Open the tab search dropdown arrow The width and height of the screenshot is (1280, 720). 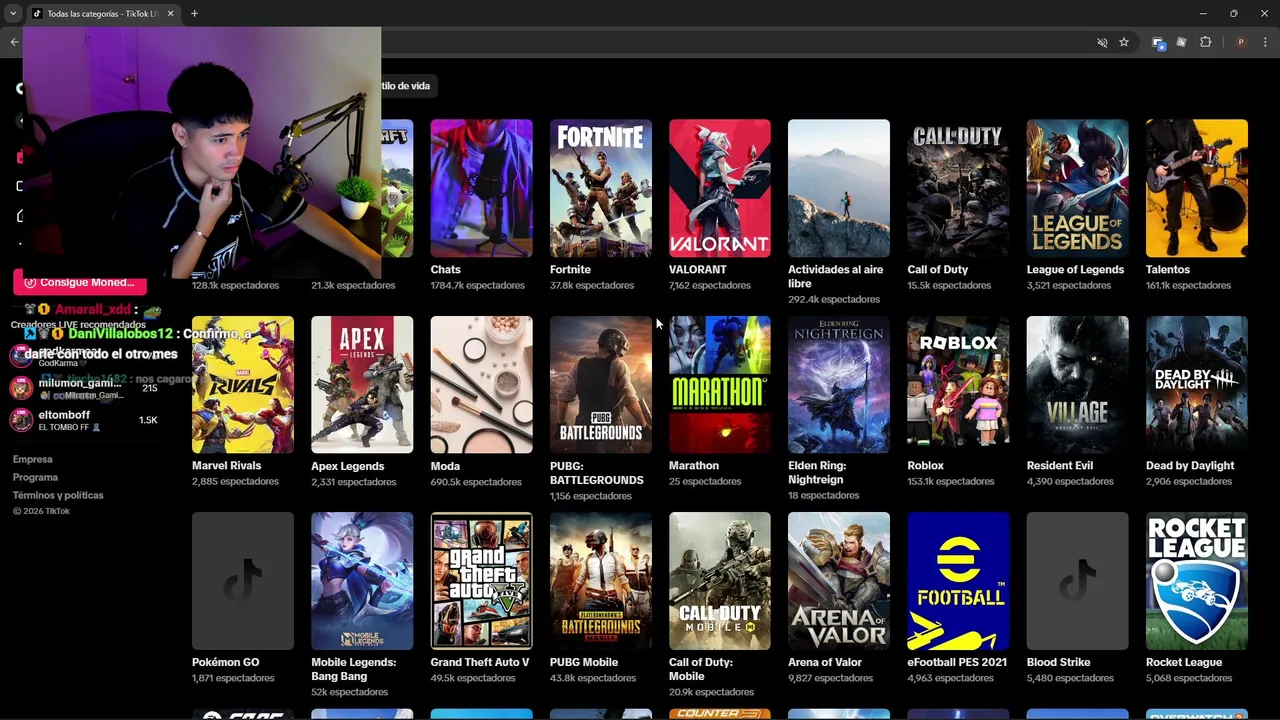pos(13,13)
